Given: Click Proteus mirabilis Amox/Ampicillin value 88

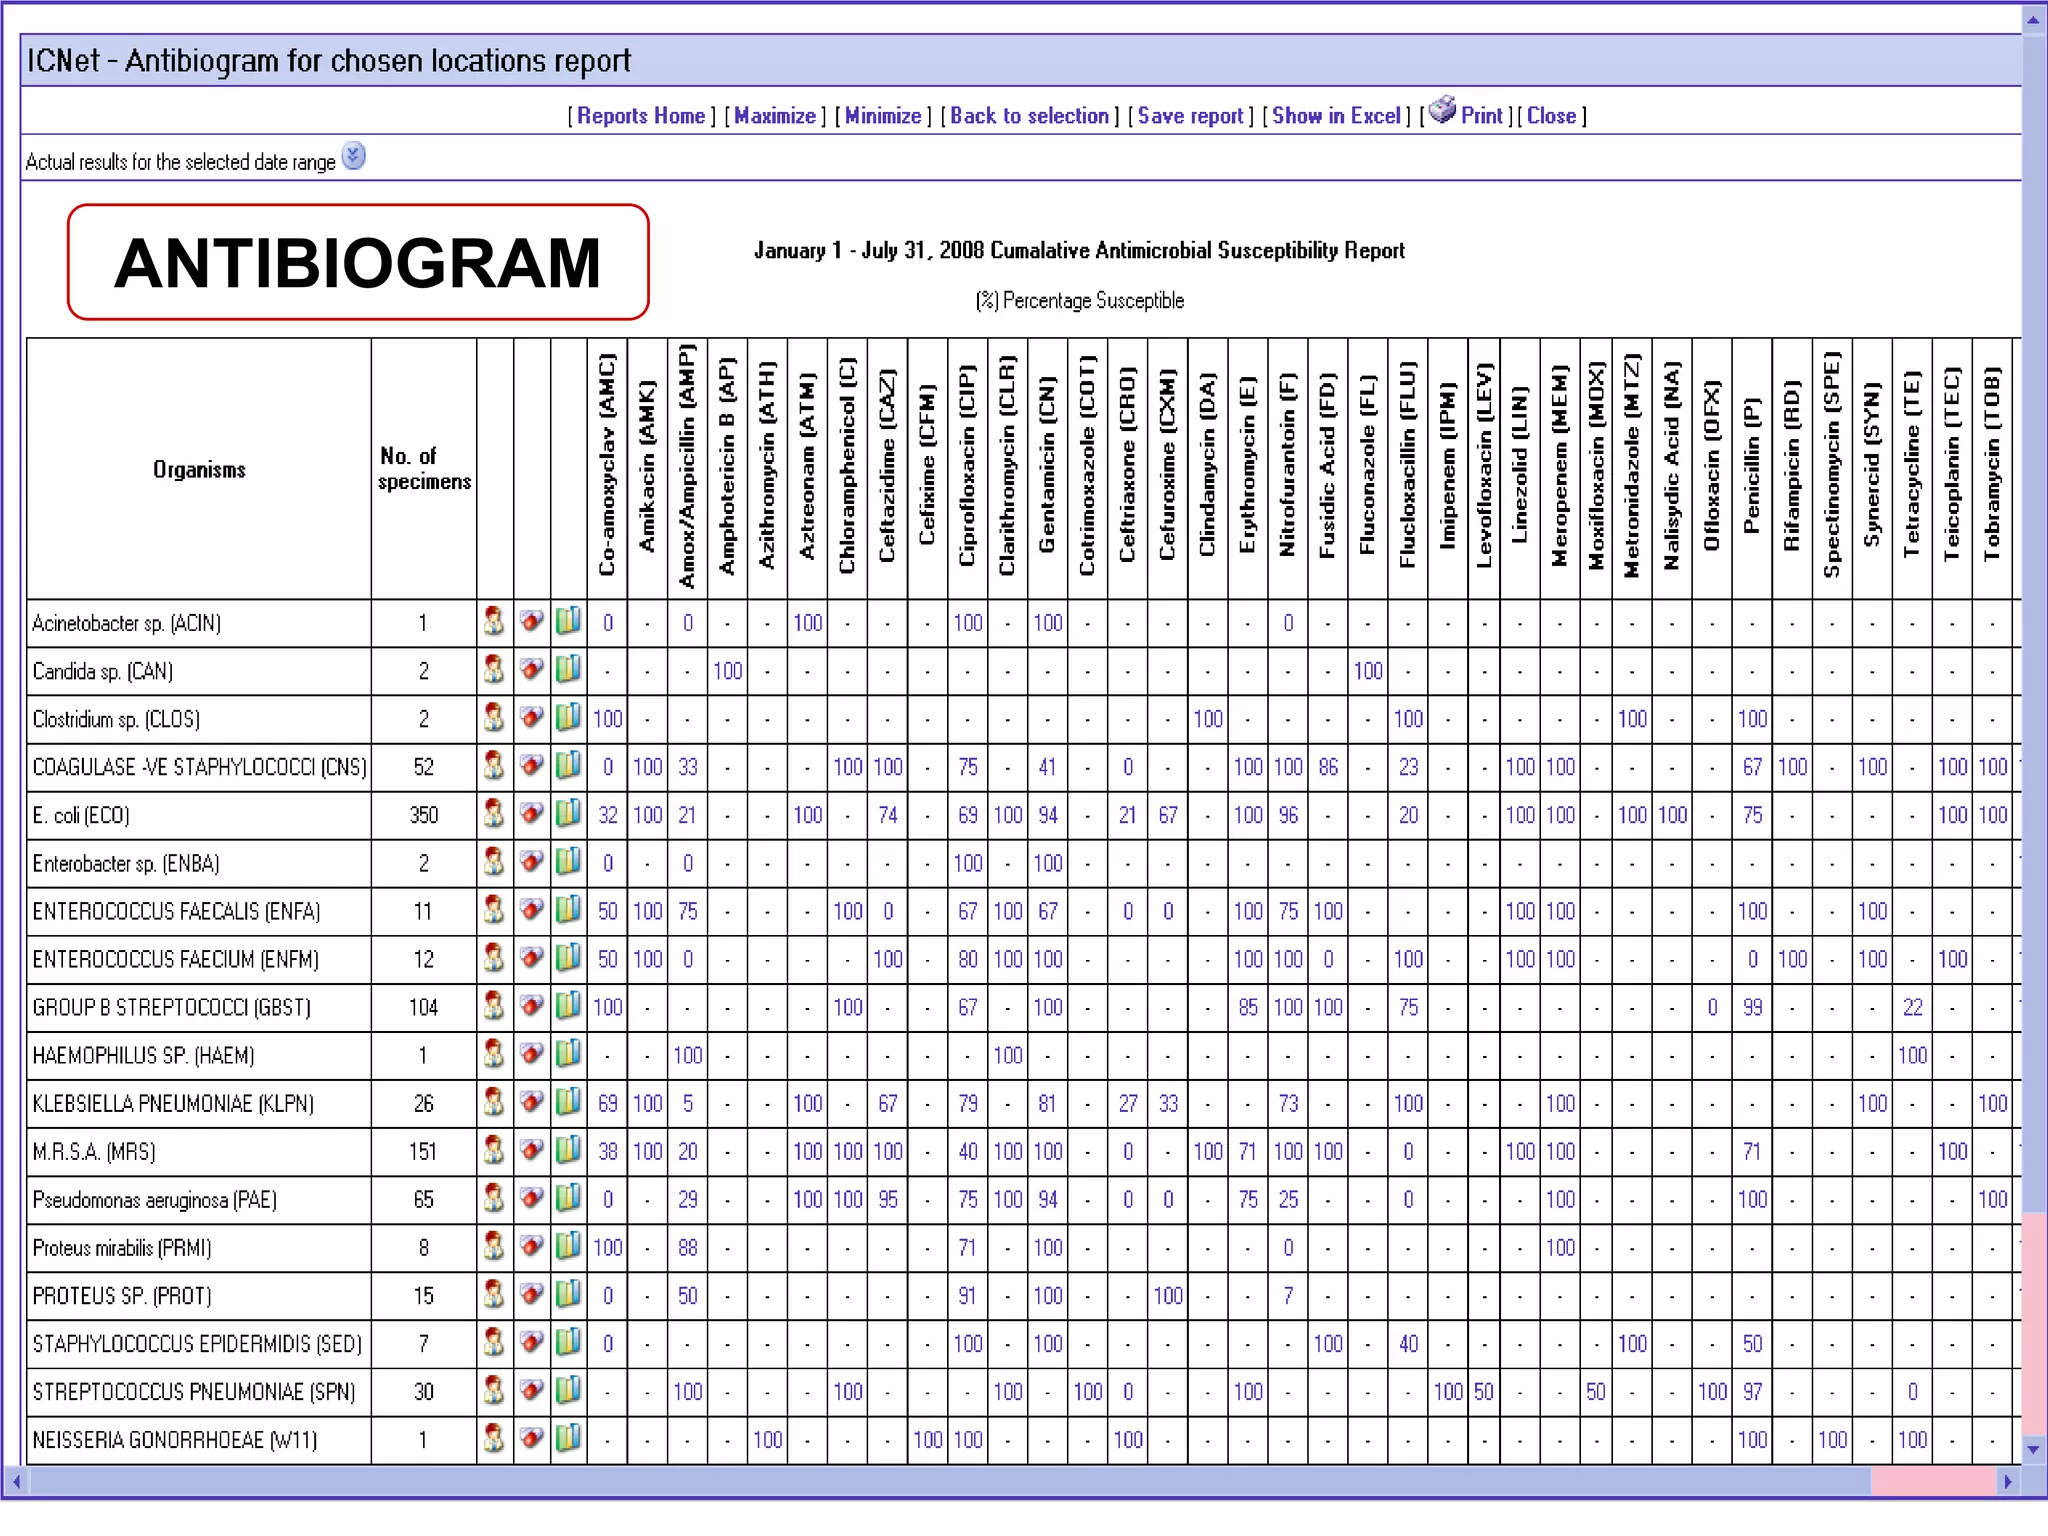Looking at the screenshot, I should pyautogui.click(x=688, y=1247).
